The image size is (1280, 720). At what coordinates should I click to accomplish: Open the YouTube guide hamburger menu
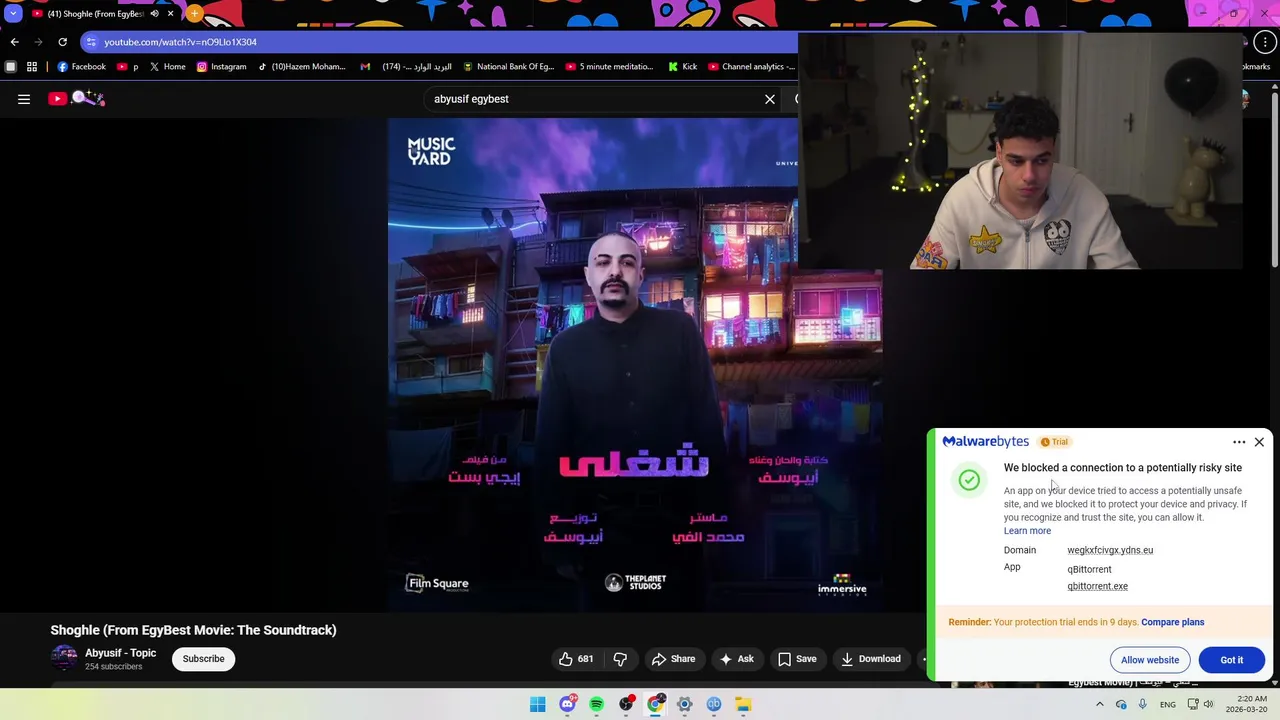[24, 99]
